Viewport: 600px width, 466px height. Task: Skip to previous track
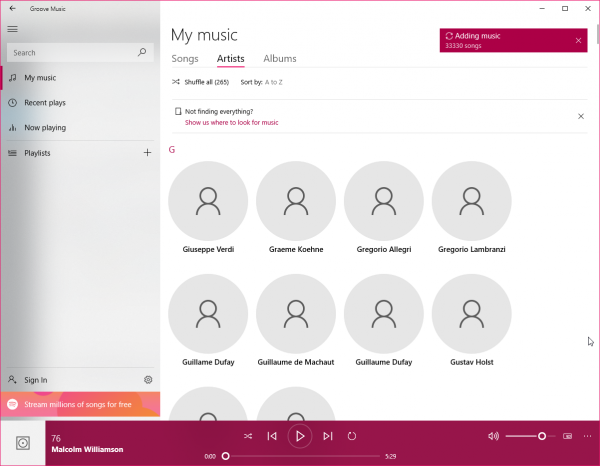[272, 436]
